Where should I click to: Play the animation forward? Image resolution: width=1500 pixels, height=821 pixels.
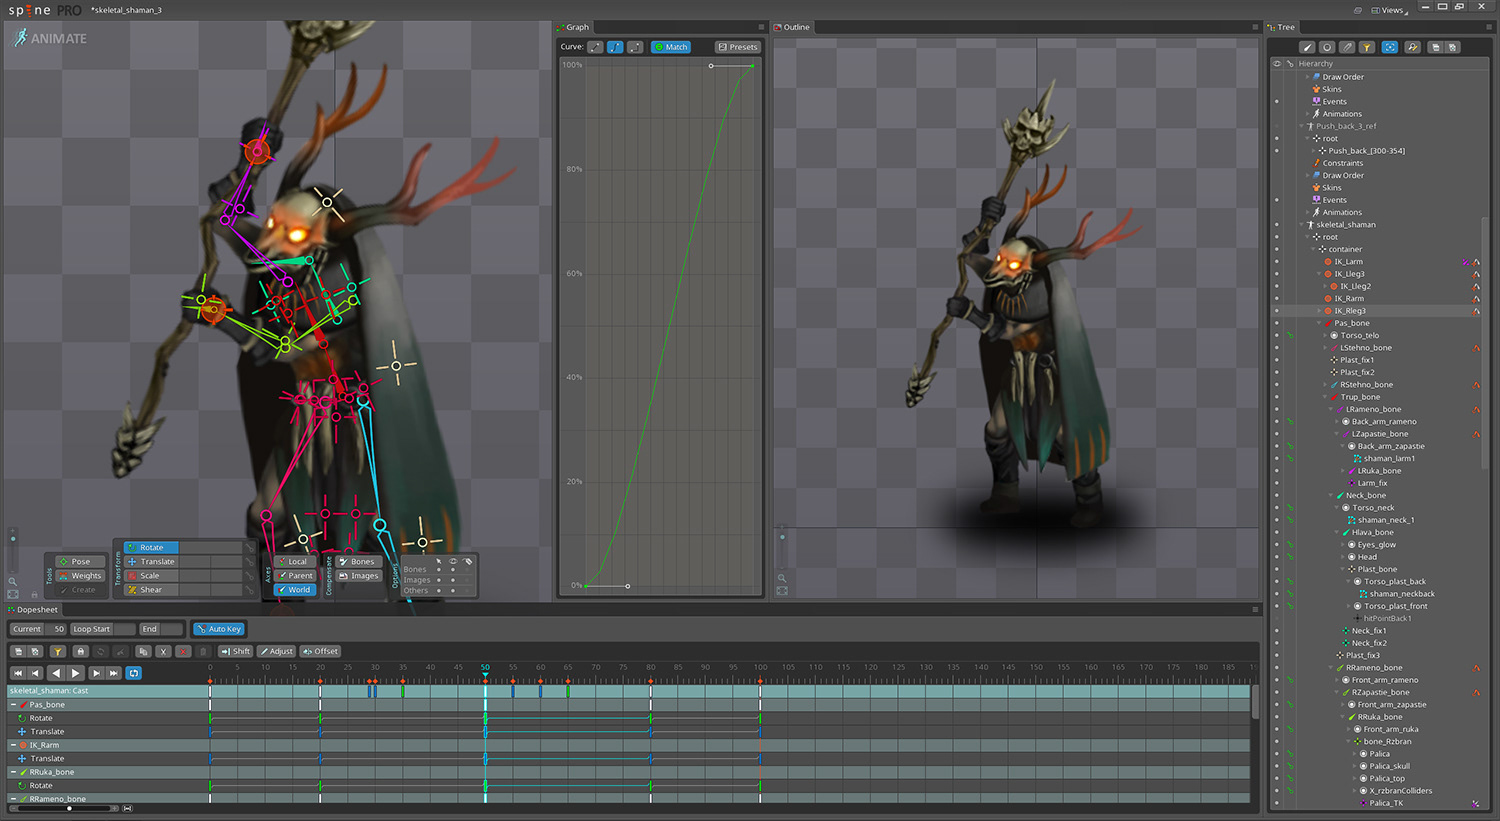pos(75,673)
